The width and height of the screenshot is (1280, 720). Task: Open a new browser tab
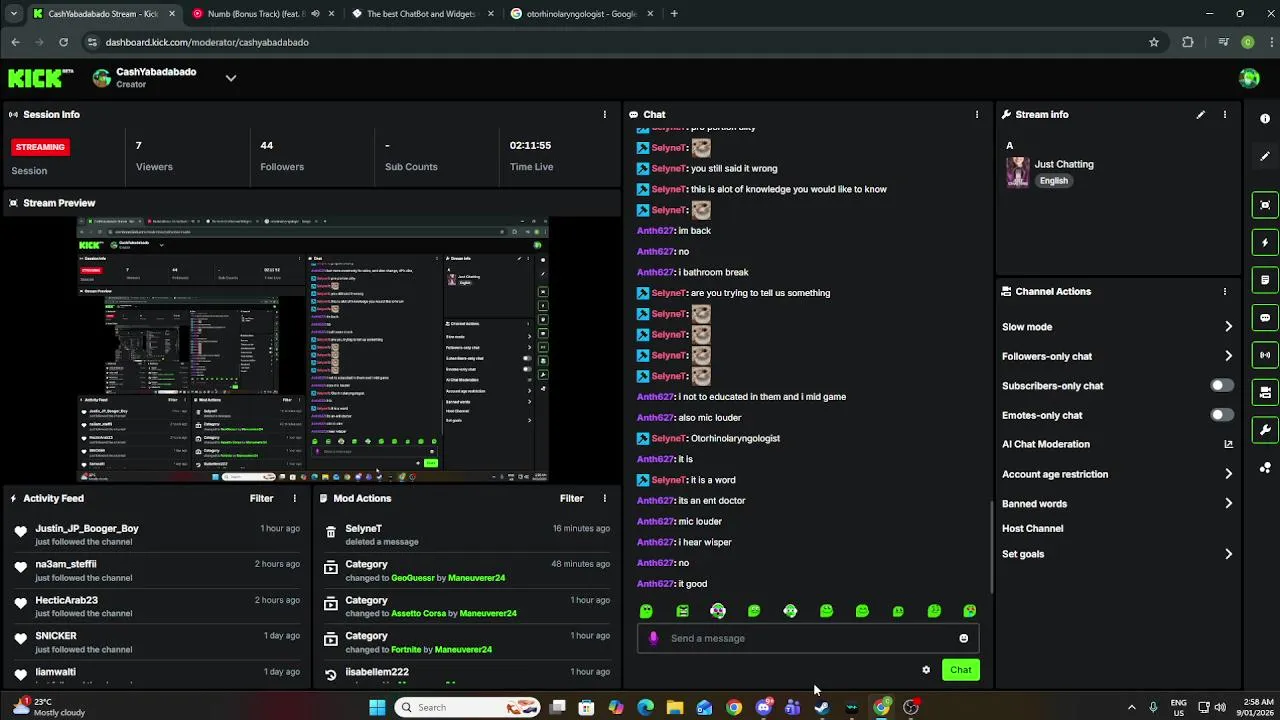[x=674, y=14]
